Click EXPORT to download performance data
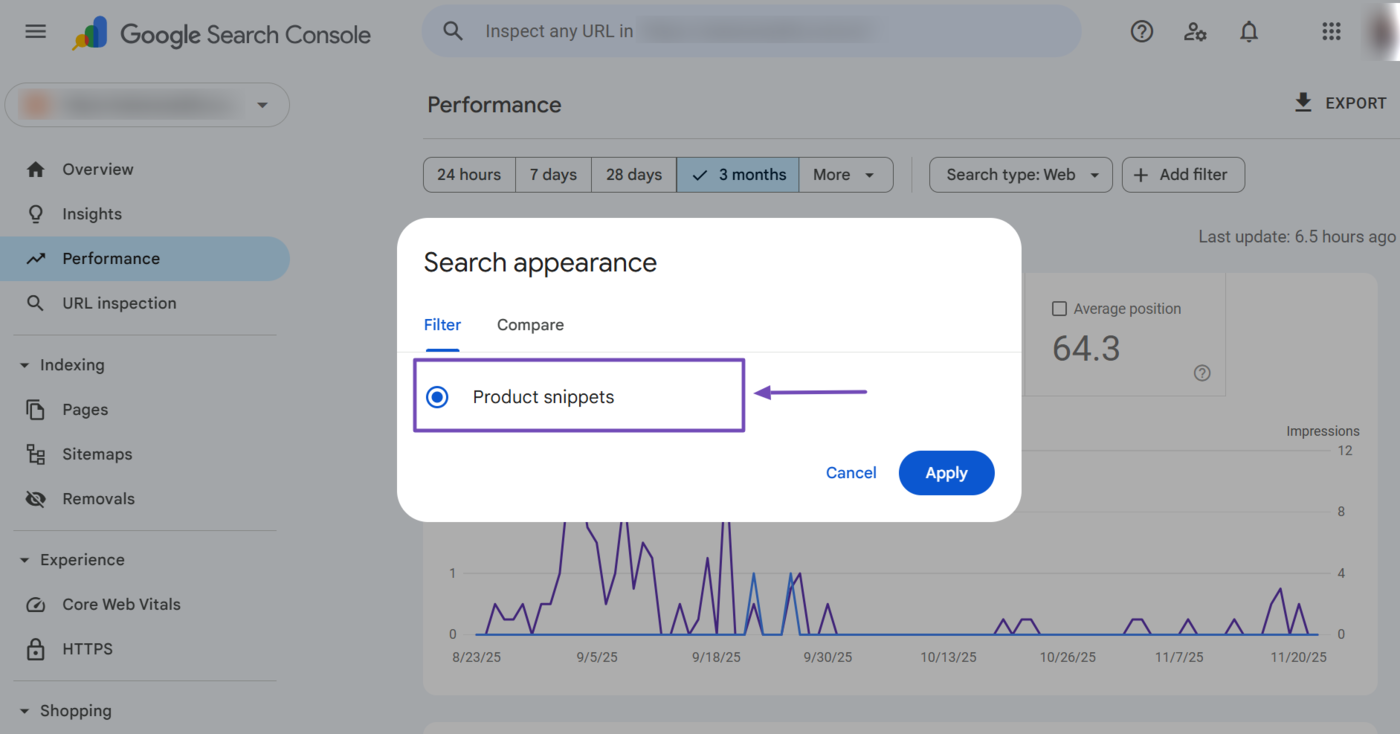The height and width of the screenshot is (734, 1400). tap(1340, 102)
